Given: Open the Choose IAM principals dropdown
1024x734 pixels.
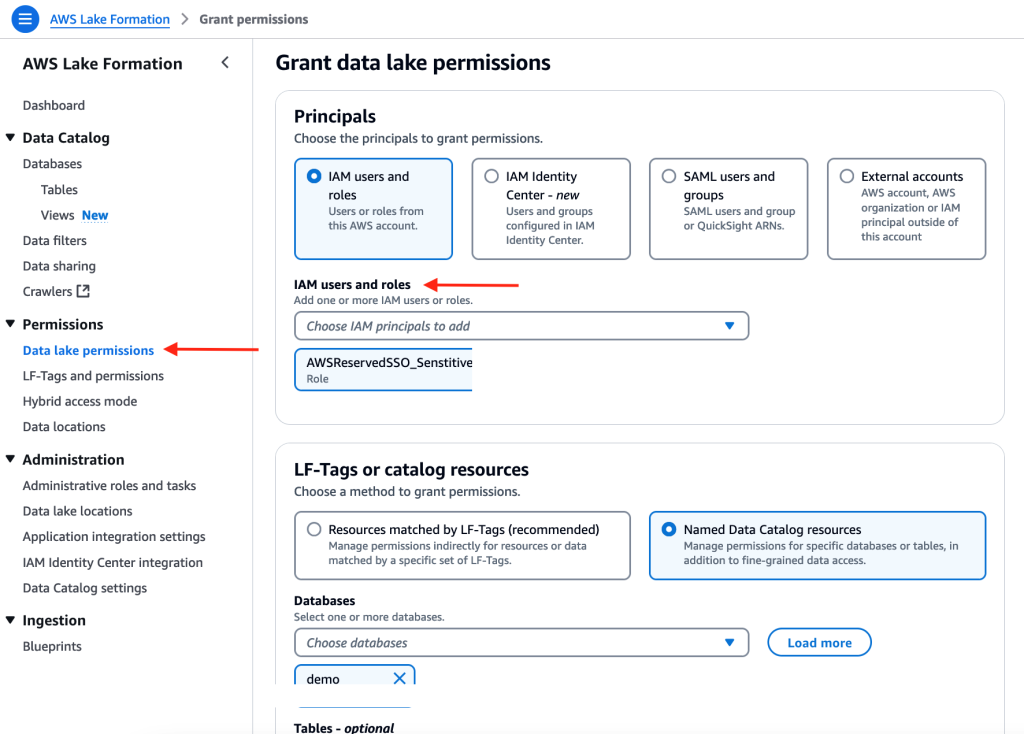Looking at the screenshot, I should tap(521, 325).
